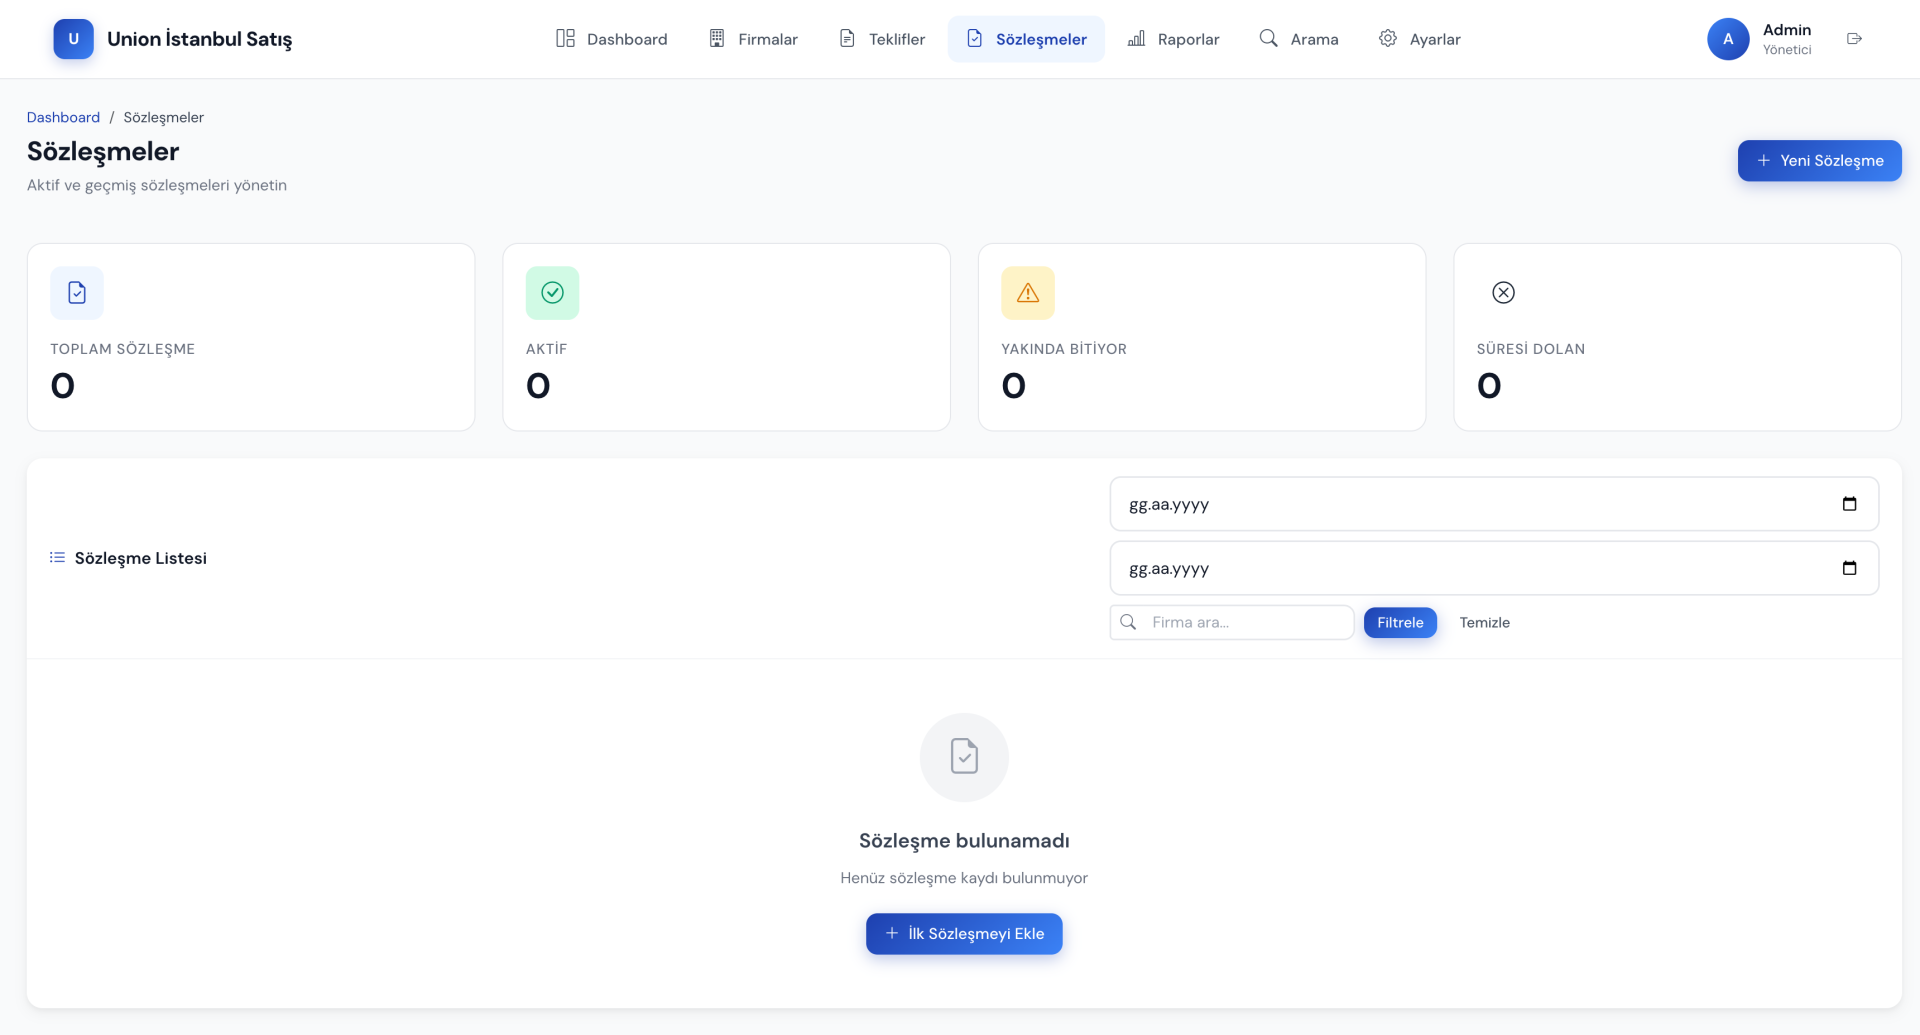
Task: Open the calendar picker of first date field
Action: tap(1849, 504)
